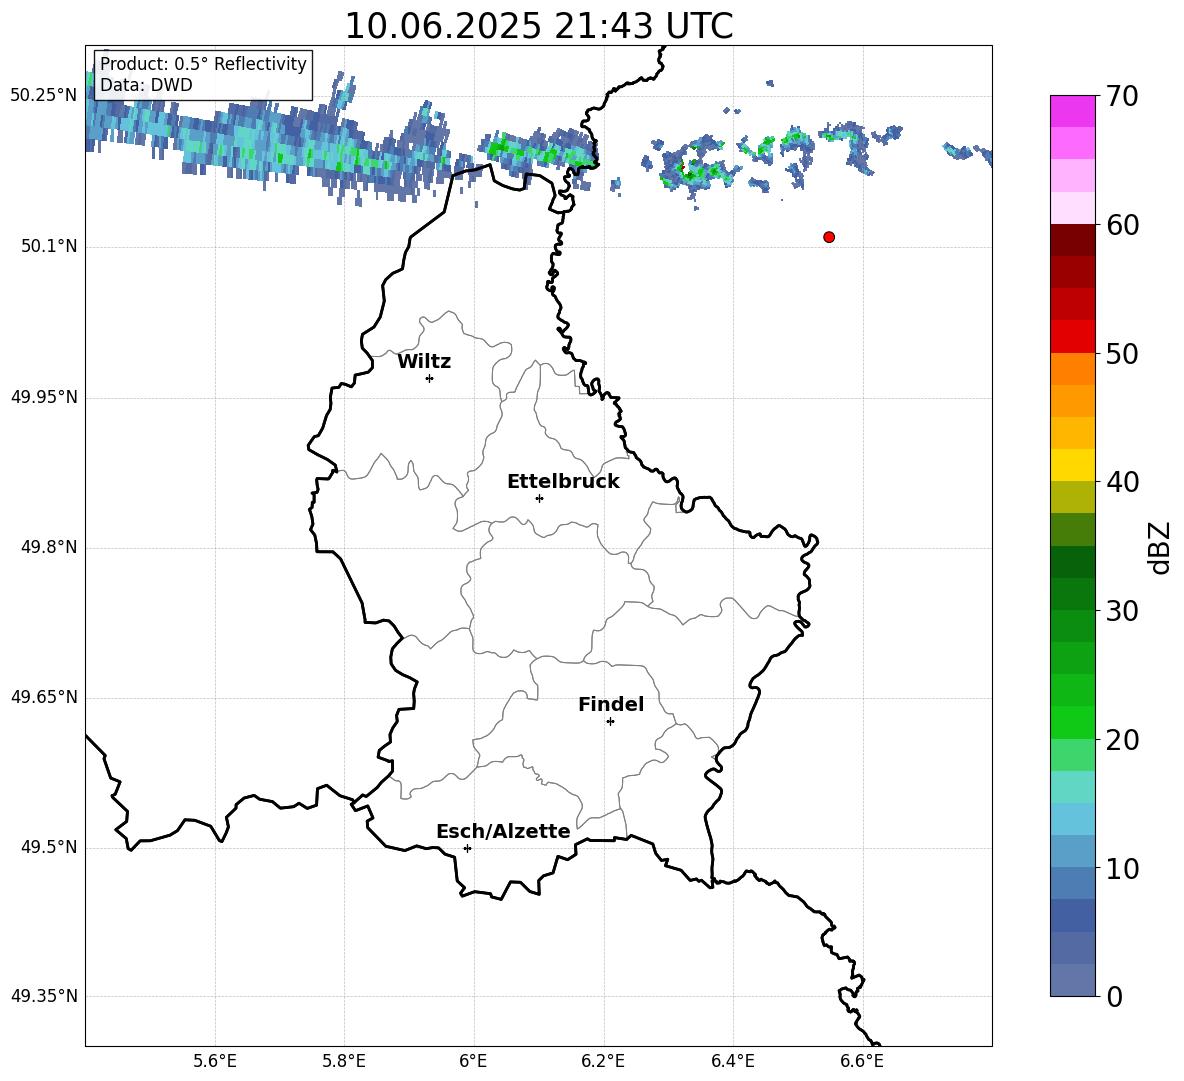Click the Product: 0.5° Reflectivity text
This screenshot has height=1081, width=1184.
[203, 64]
